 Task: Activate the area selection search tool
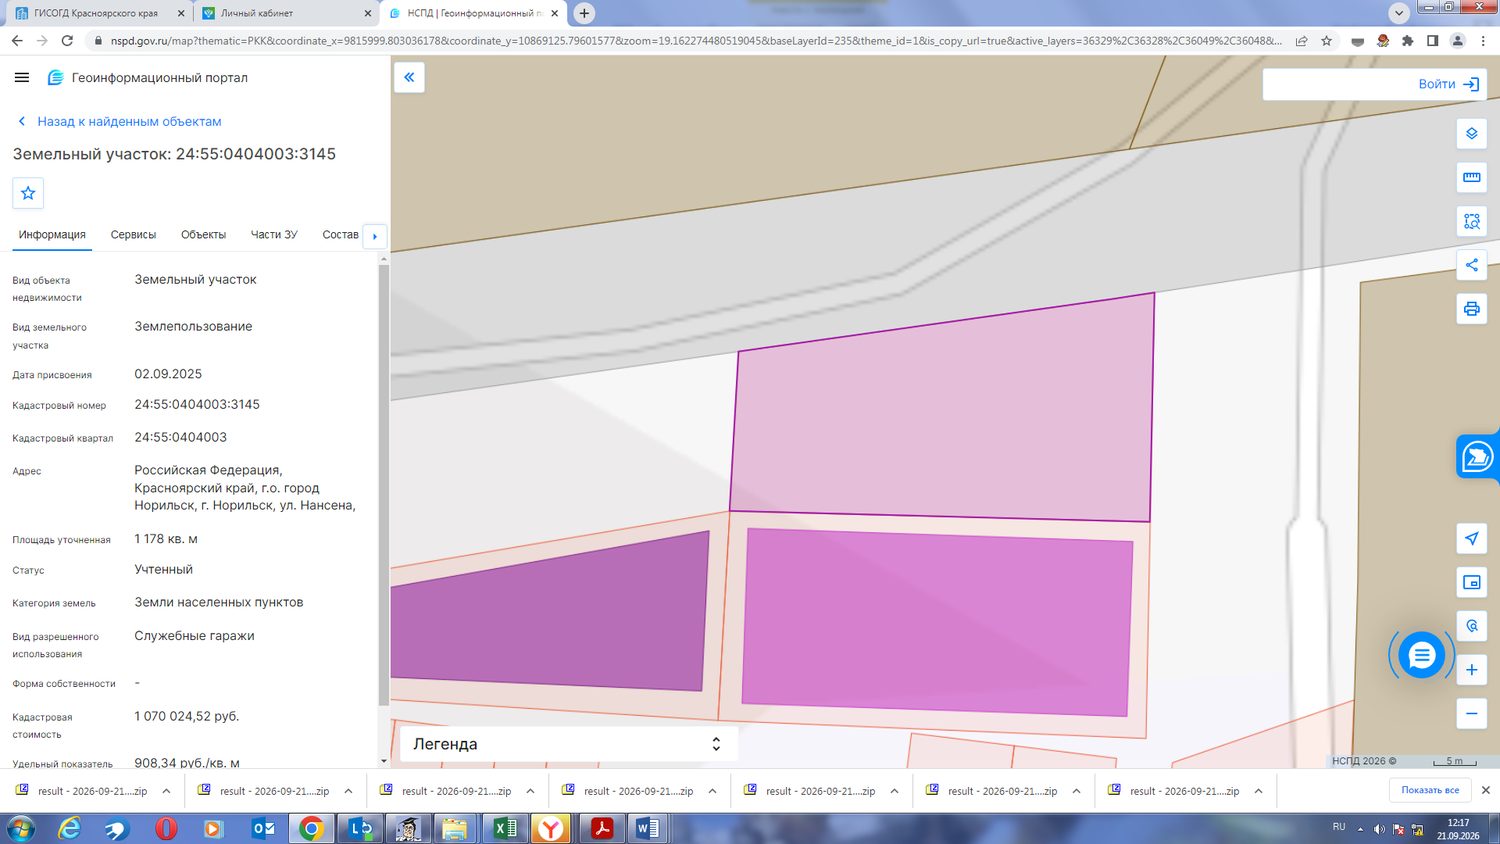(1471, 221)
